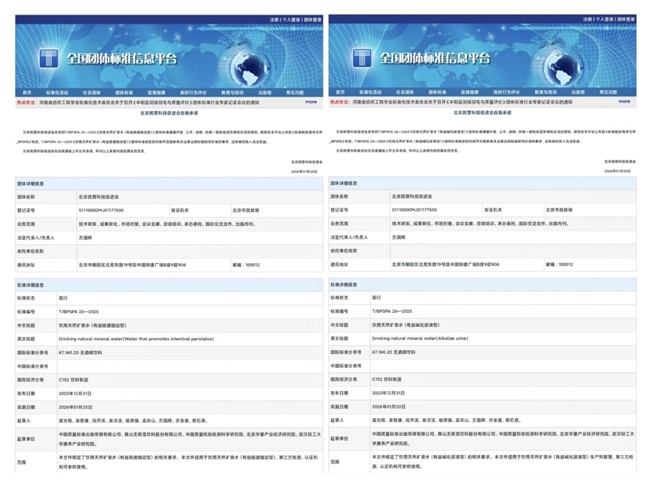Open 注册 link on the left page
Viewport: 650px width, 486px height.
point(274,19)
